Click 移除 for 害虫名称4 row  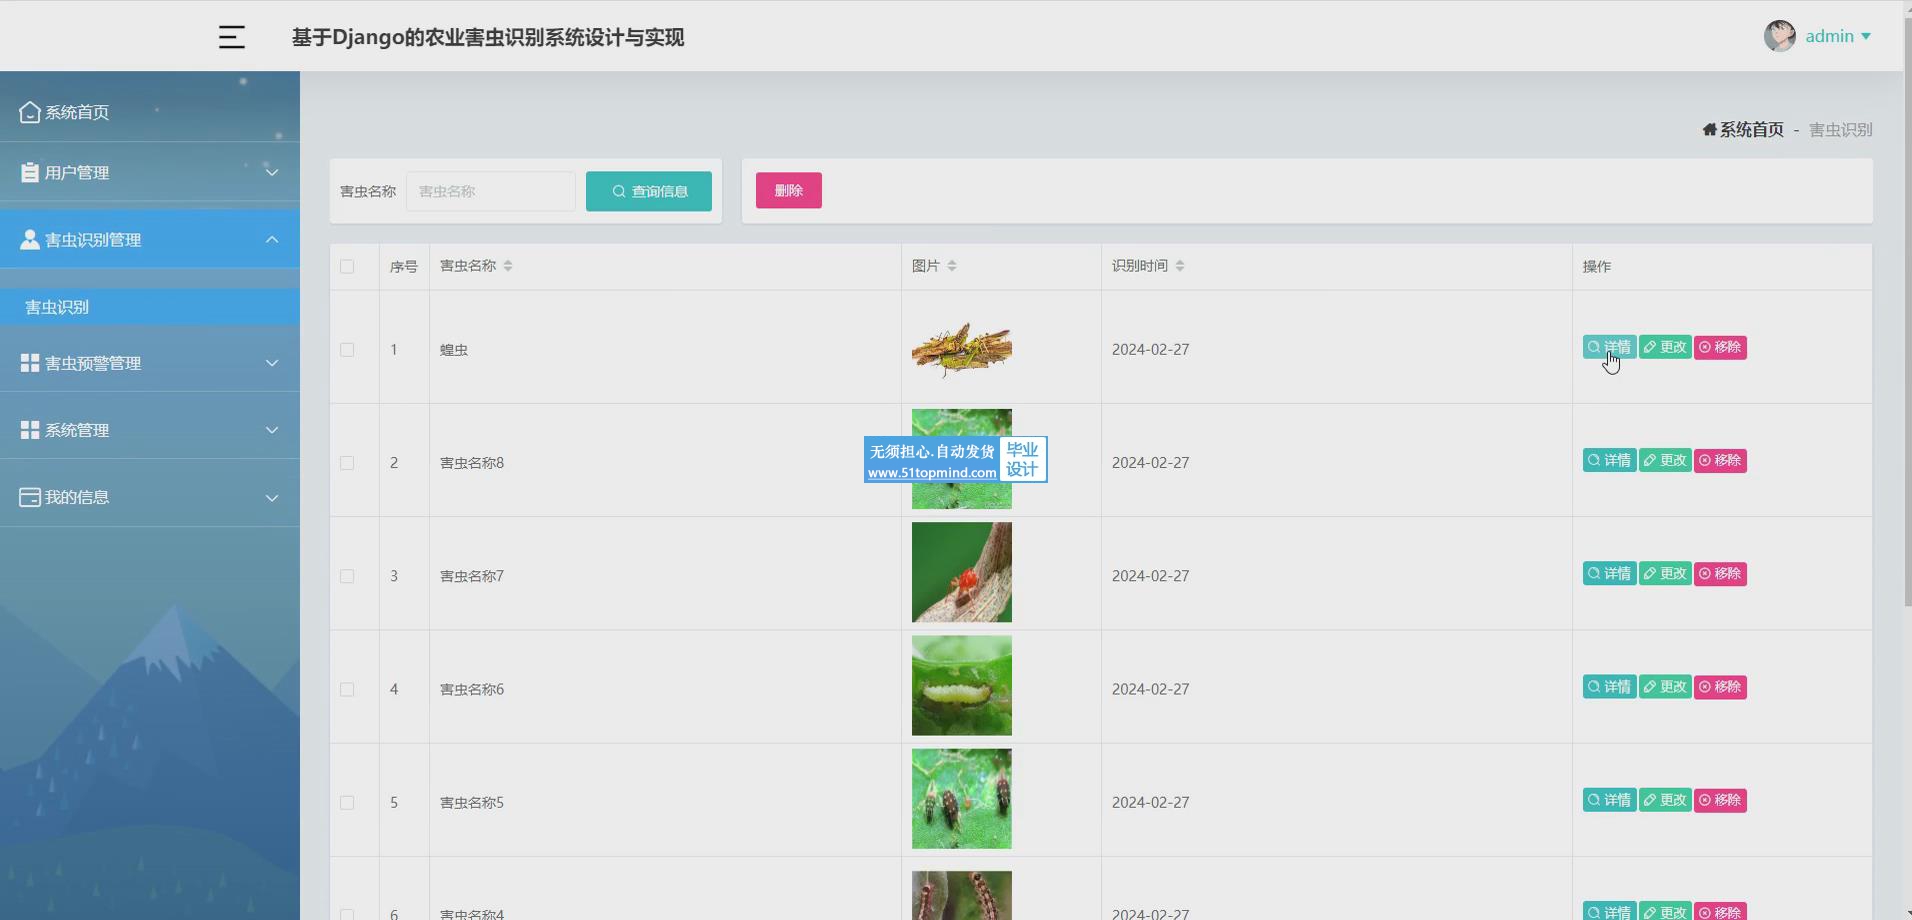tap(1720, 911)
